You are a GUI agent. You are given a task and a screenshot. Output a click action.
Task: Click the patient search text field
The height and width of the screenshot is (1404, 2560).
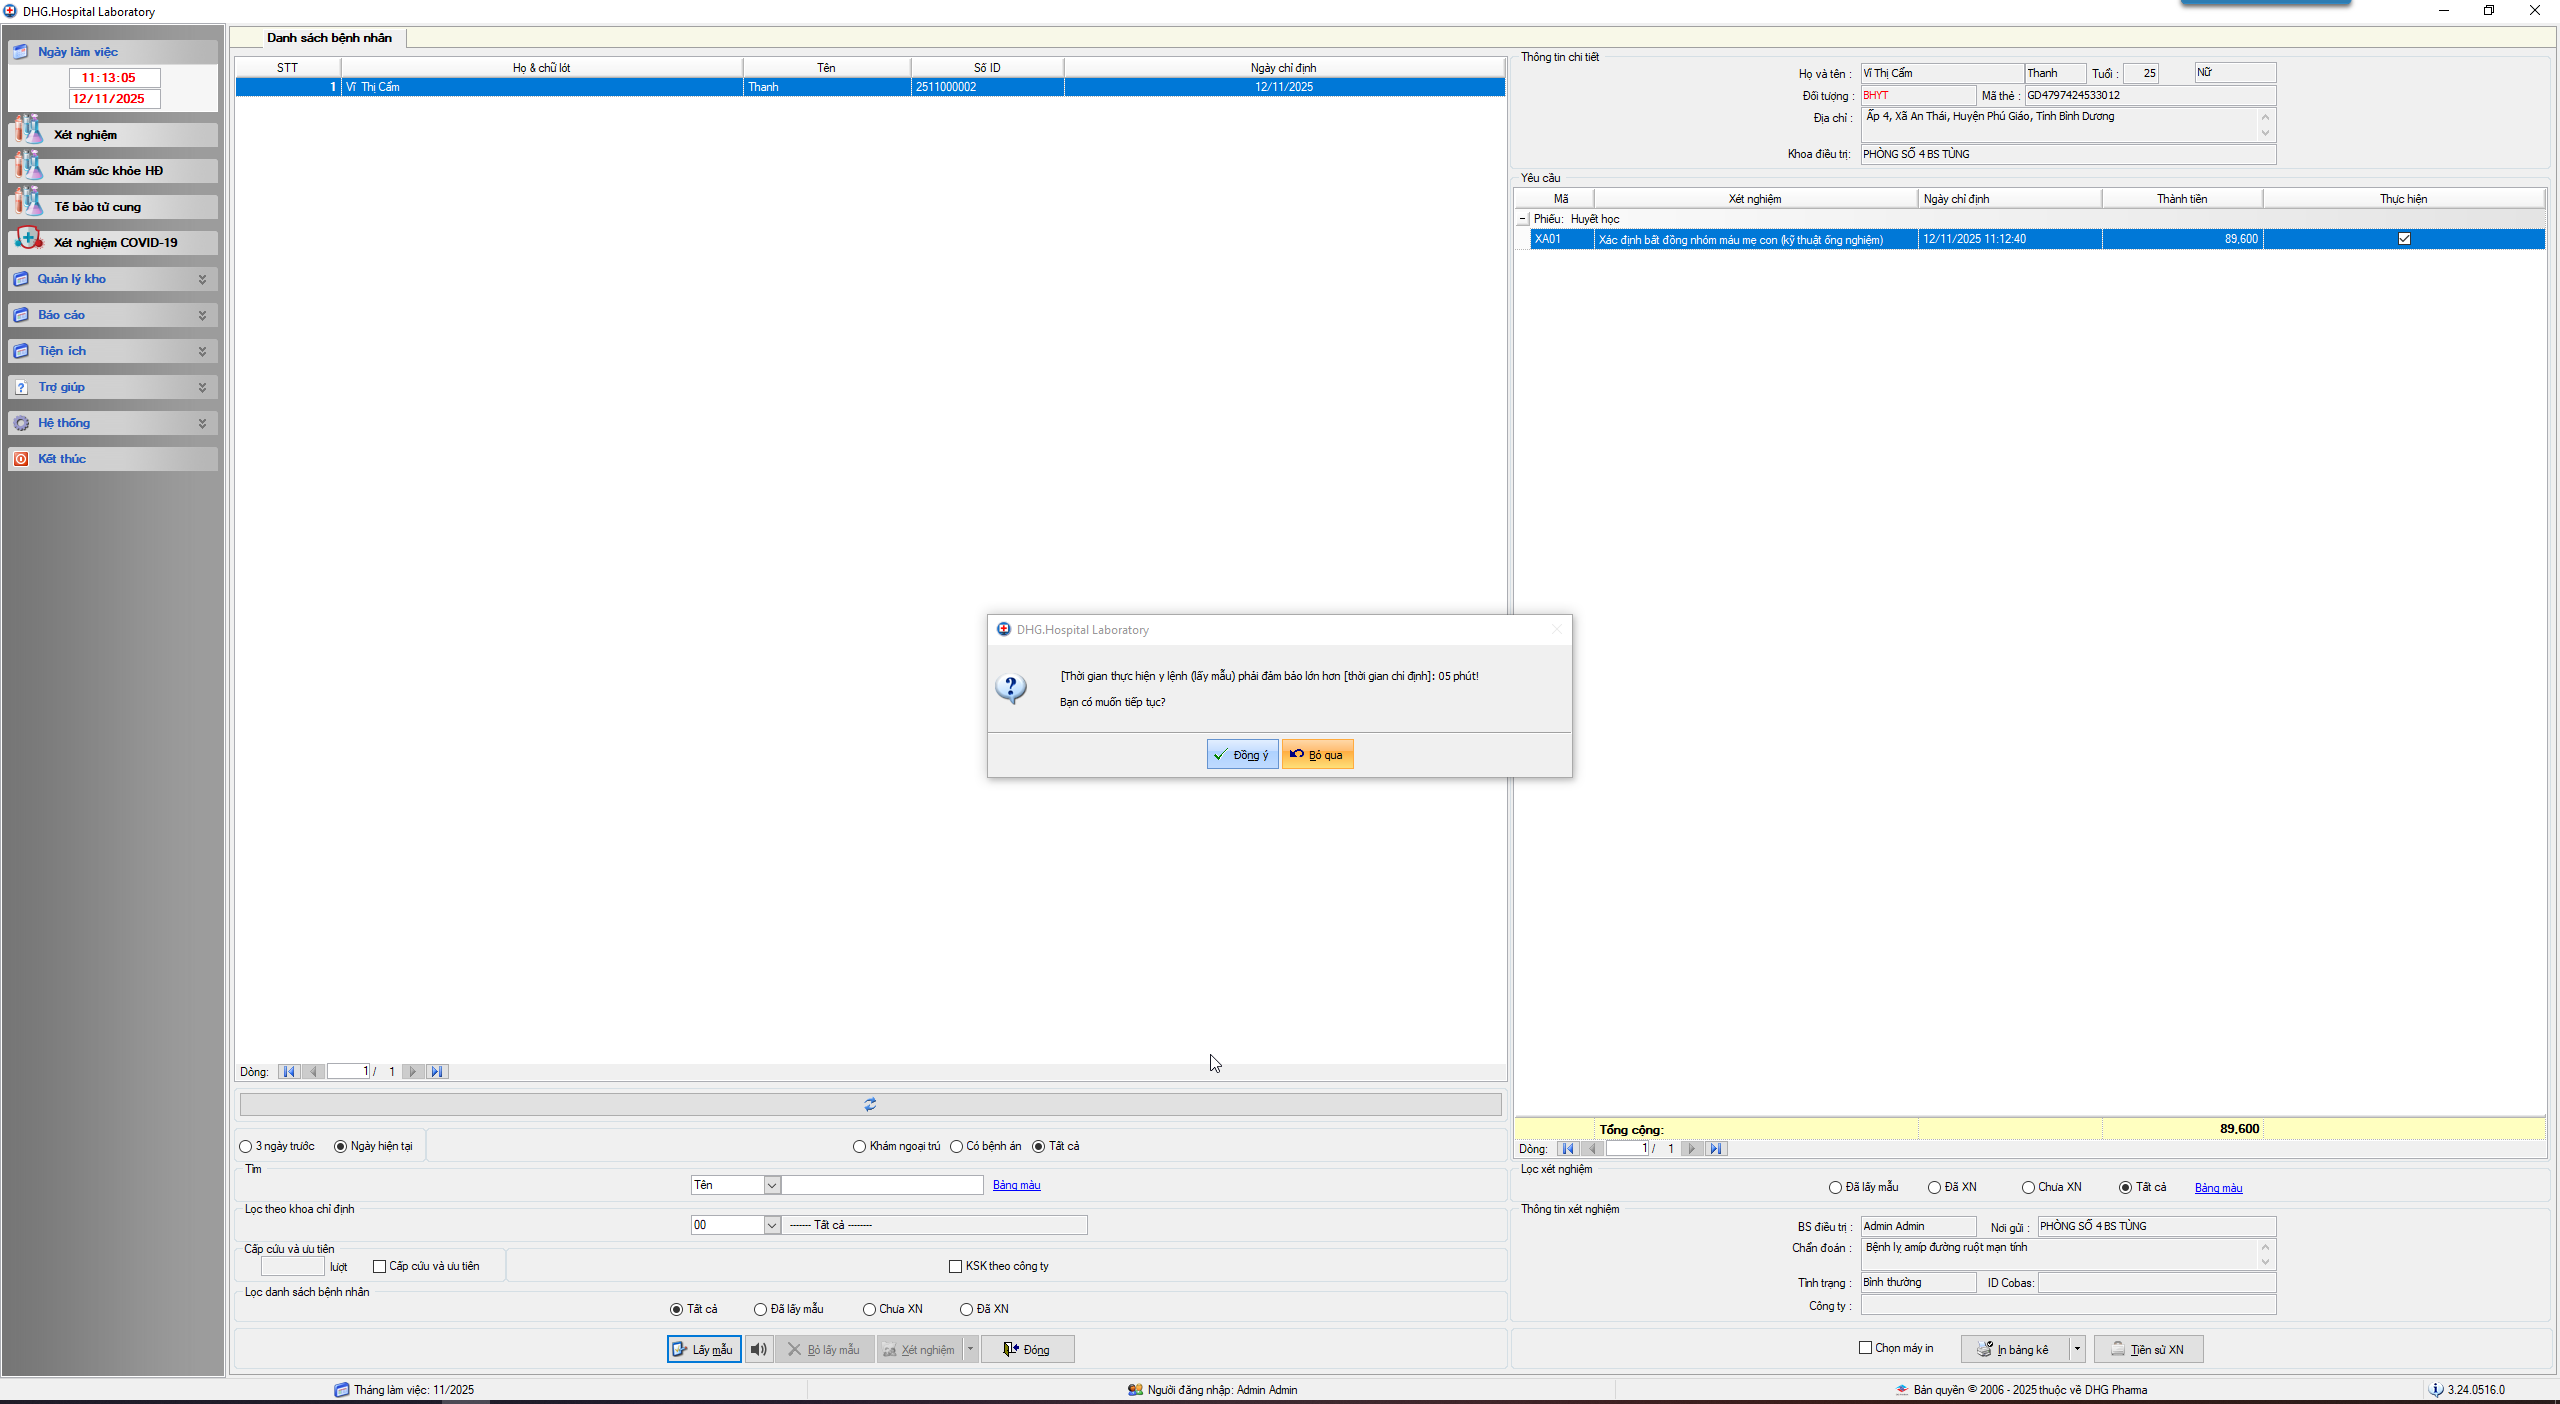[x=882, y=1185]
